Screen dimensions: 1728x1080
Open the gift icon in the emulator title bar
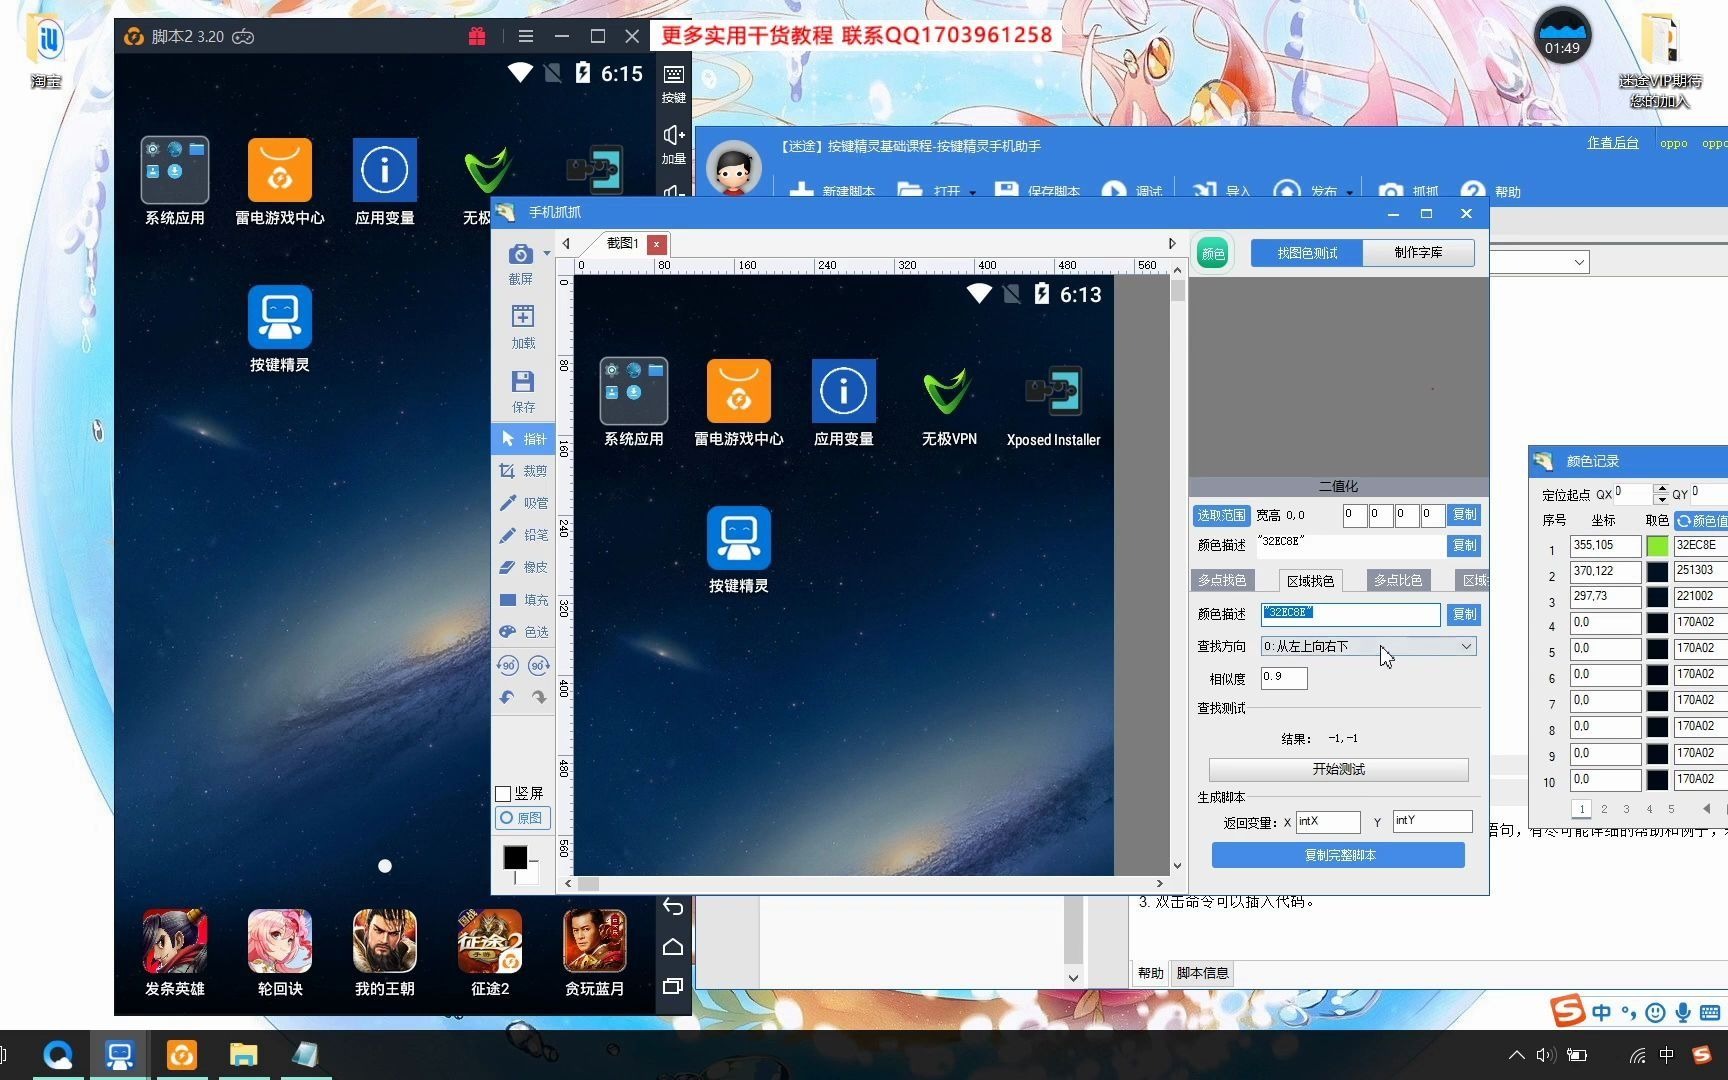(x=477, y=36)
